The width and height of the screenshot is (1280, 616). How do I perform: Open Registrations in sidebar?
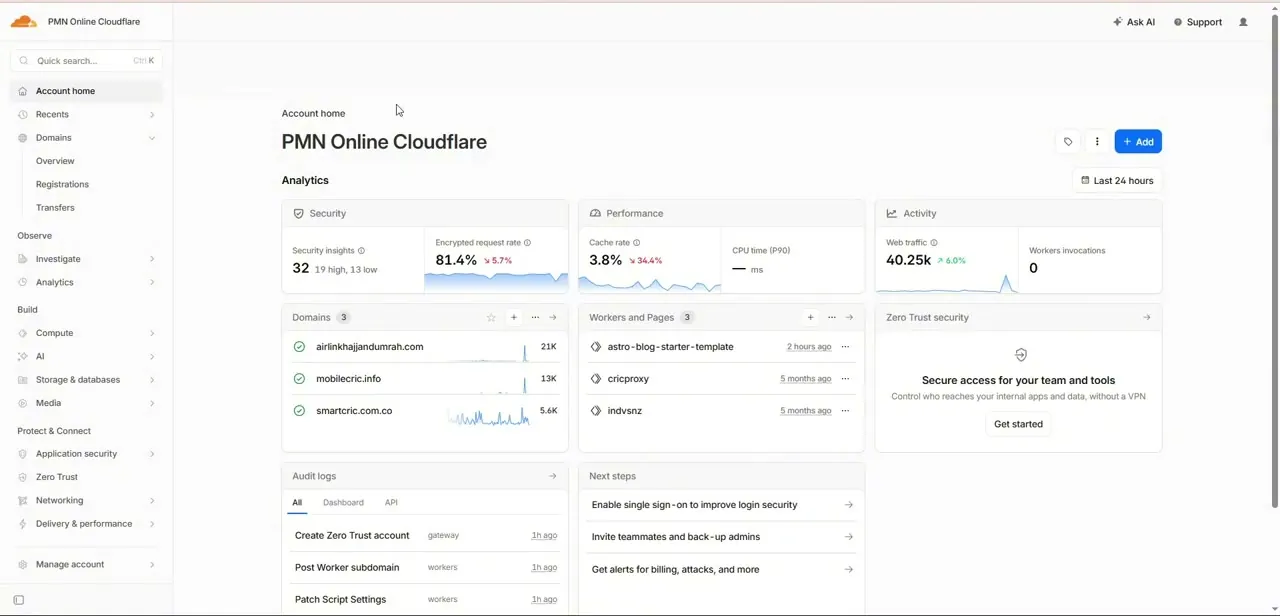[62, 185]
